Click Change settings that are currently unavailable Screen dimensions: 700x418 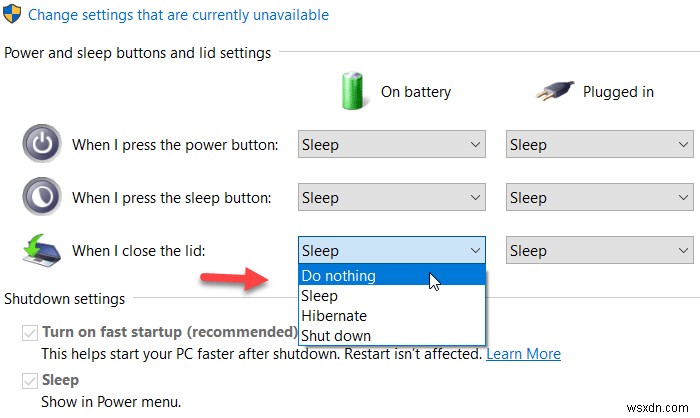click(178, 15)
